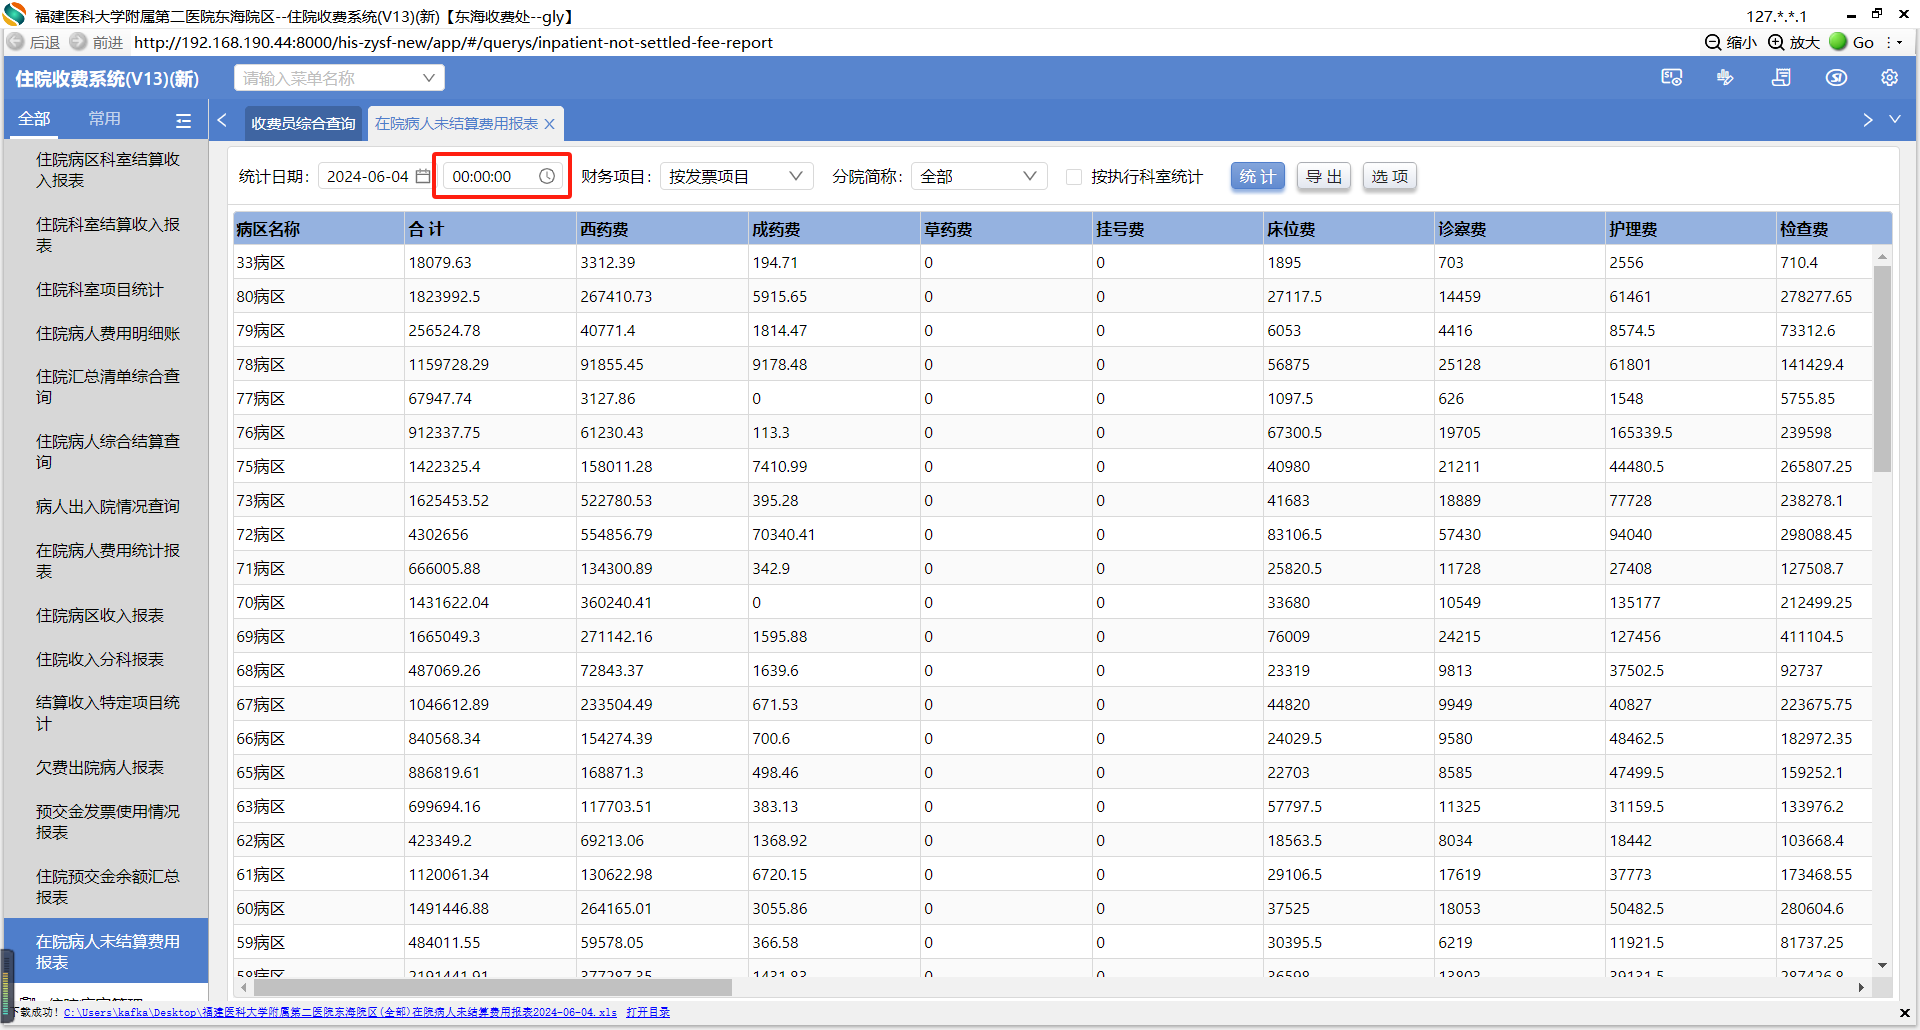The image size is (1920, 1030).
Task: Open 住院病人综合结算查询 in sidebar
Action: coord(108,452)
